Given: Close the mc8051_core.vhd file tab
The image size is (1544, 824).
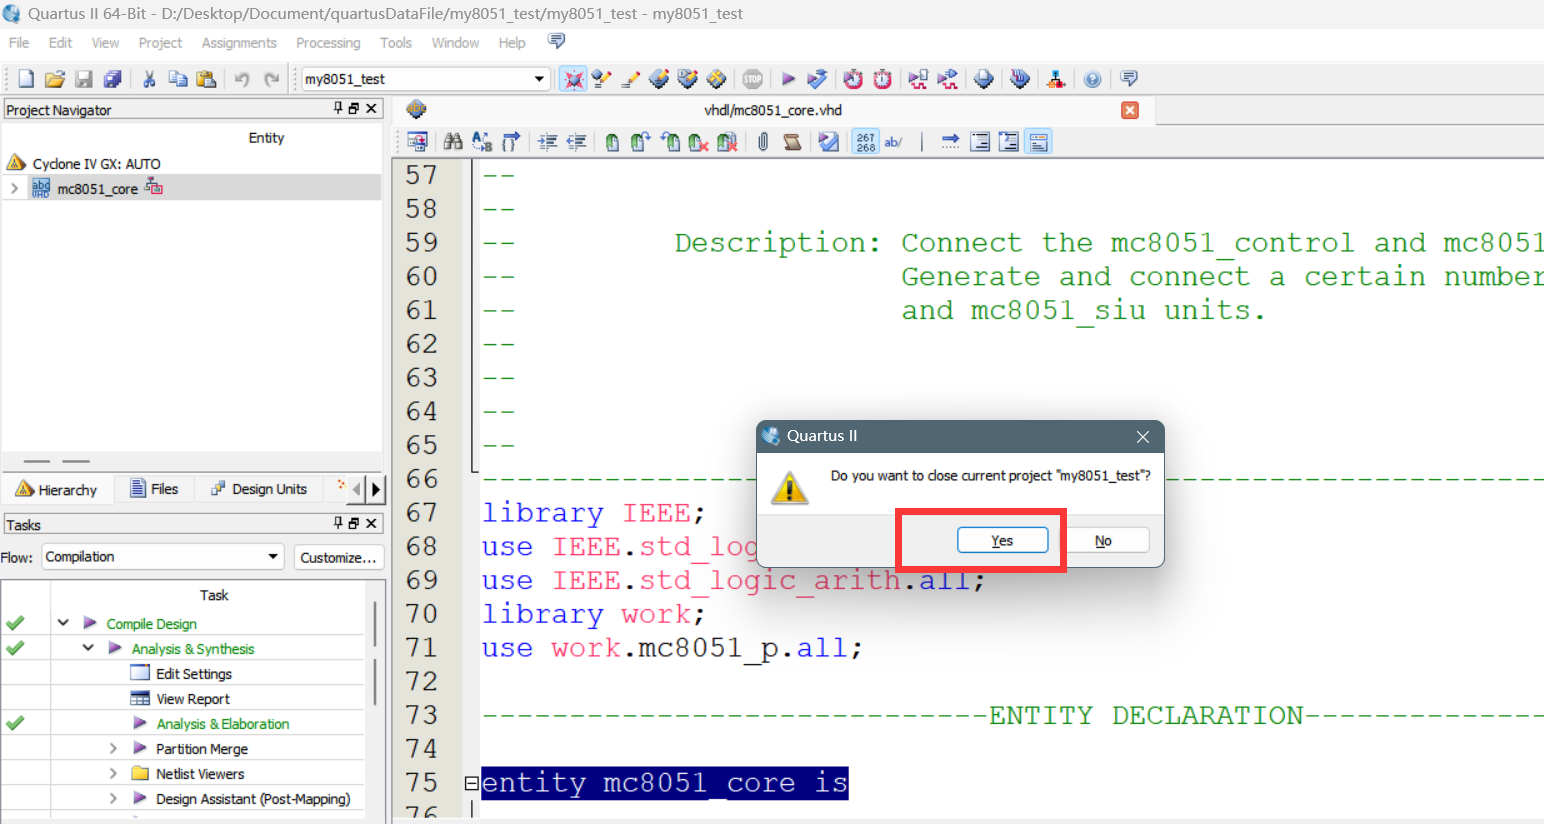Looking at the screenshot, I should [1130, 110].
